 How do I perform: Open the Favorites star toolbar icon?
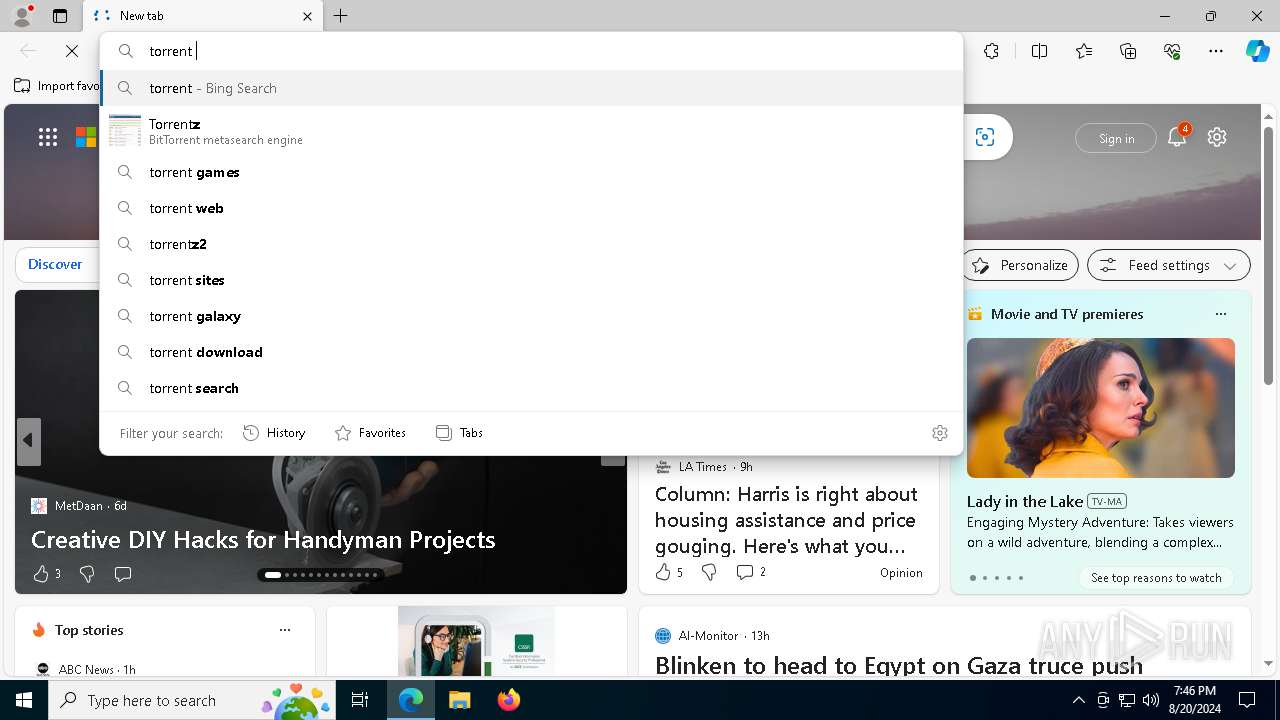(x=1084, y=51)
